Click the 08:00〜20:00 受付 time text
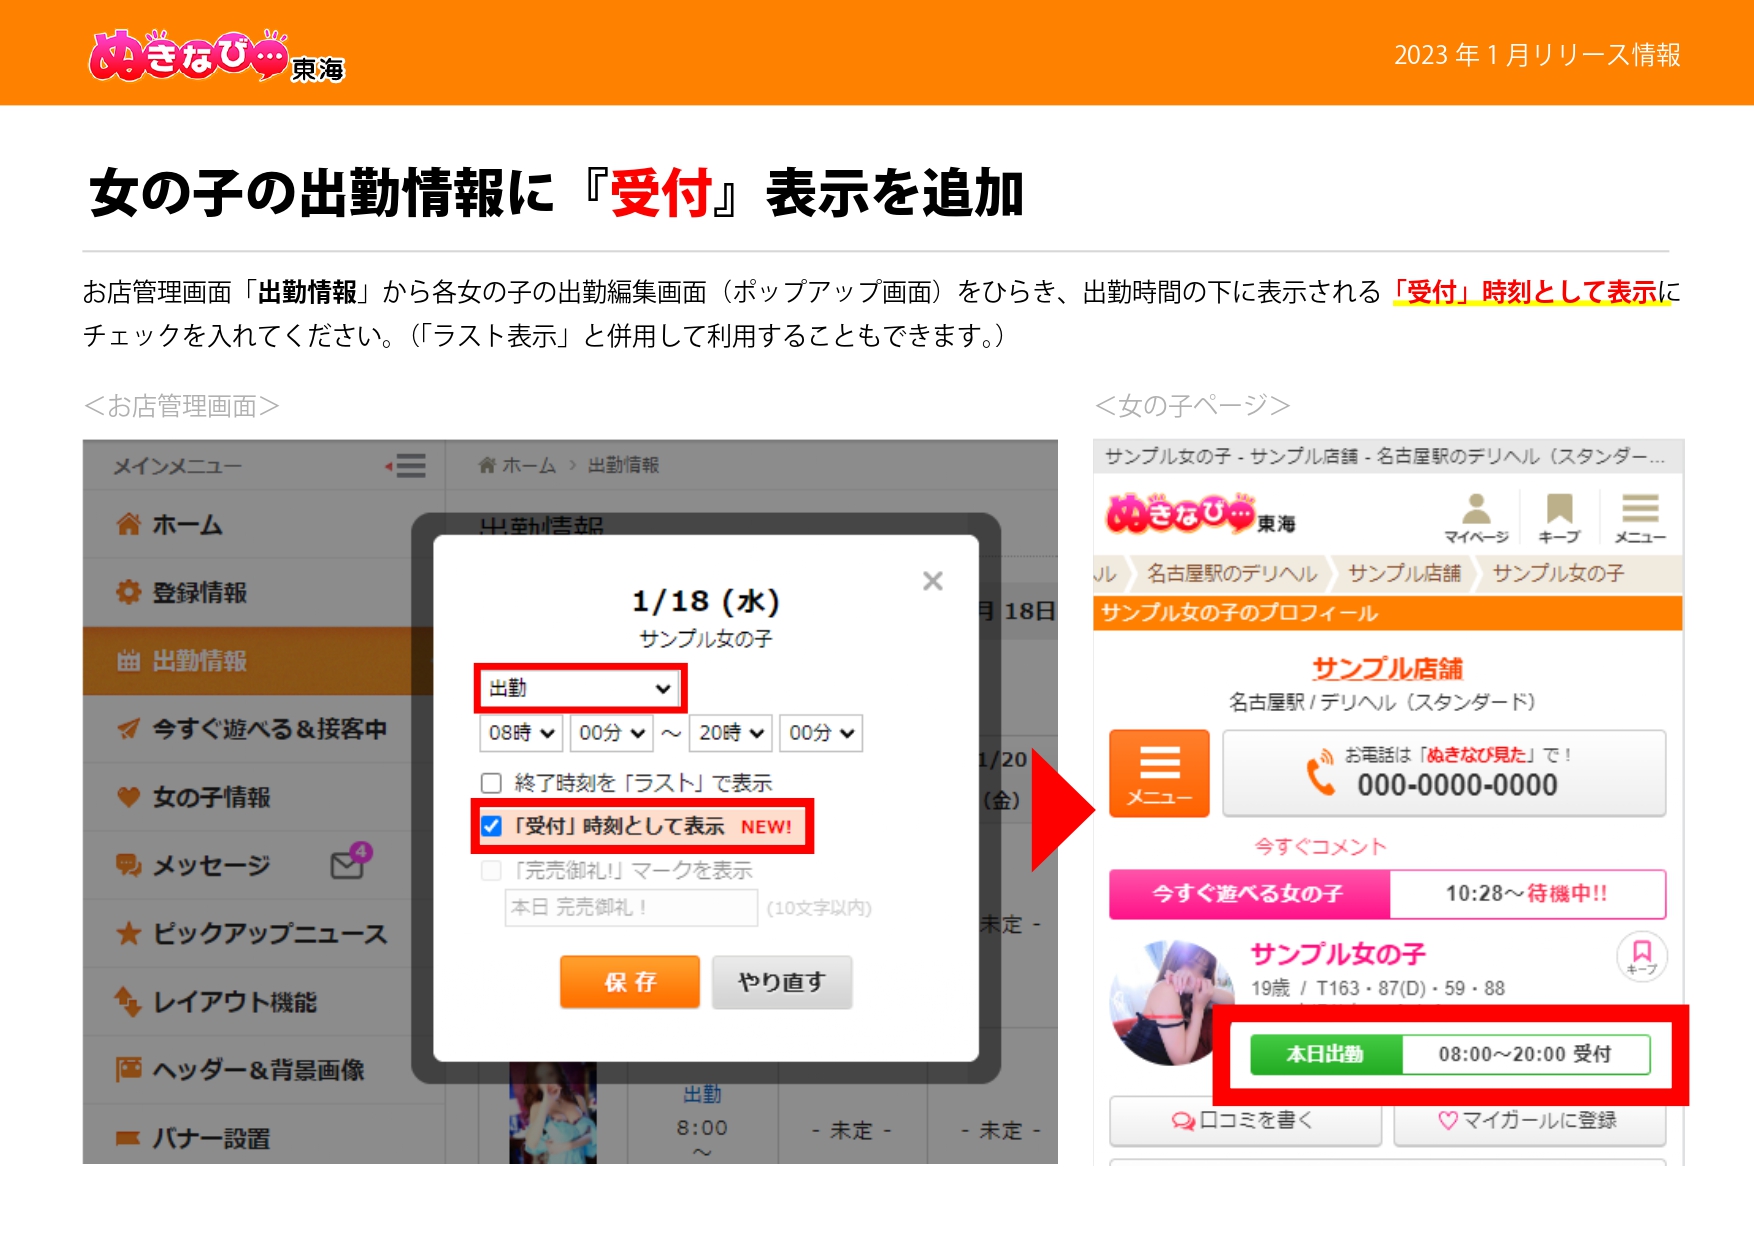1754x1241 pixels. (1524, 1054)
